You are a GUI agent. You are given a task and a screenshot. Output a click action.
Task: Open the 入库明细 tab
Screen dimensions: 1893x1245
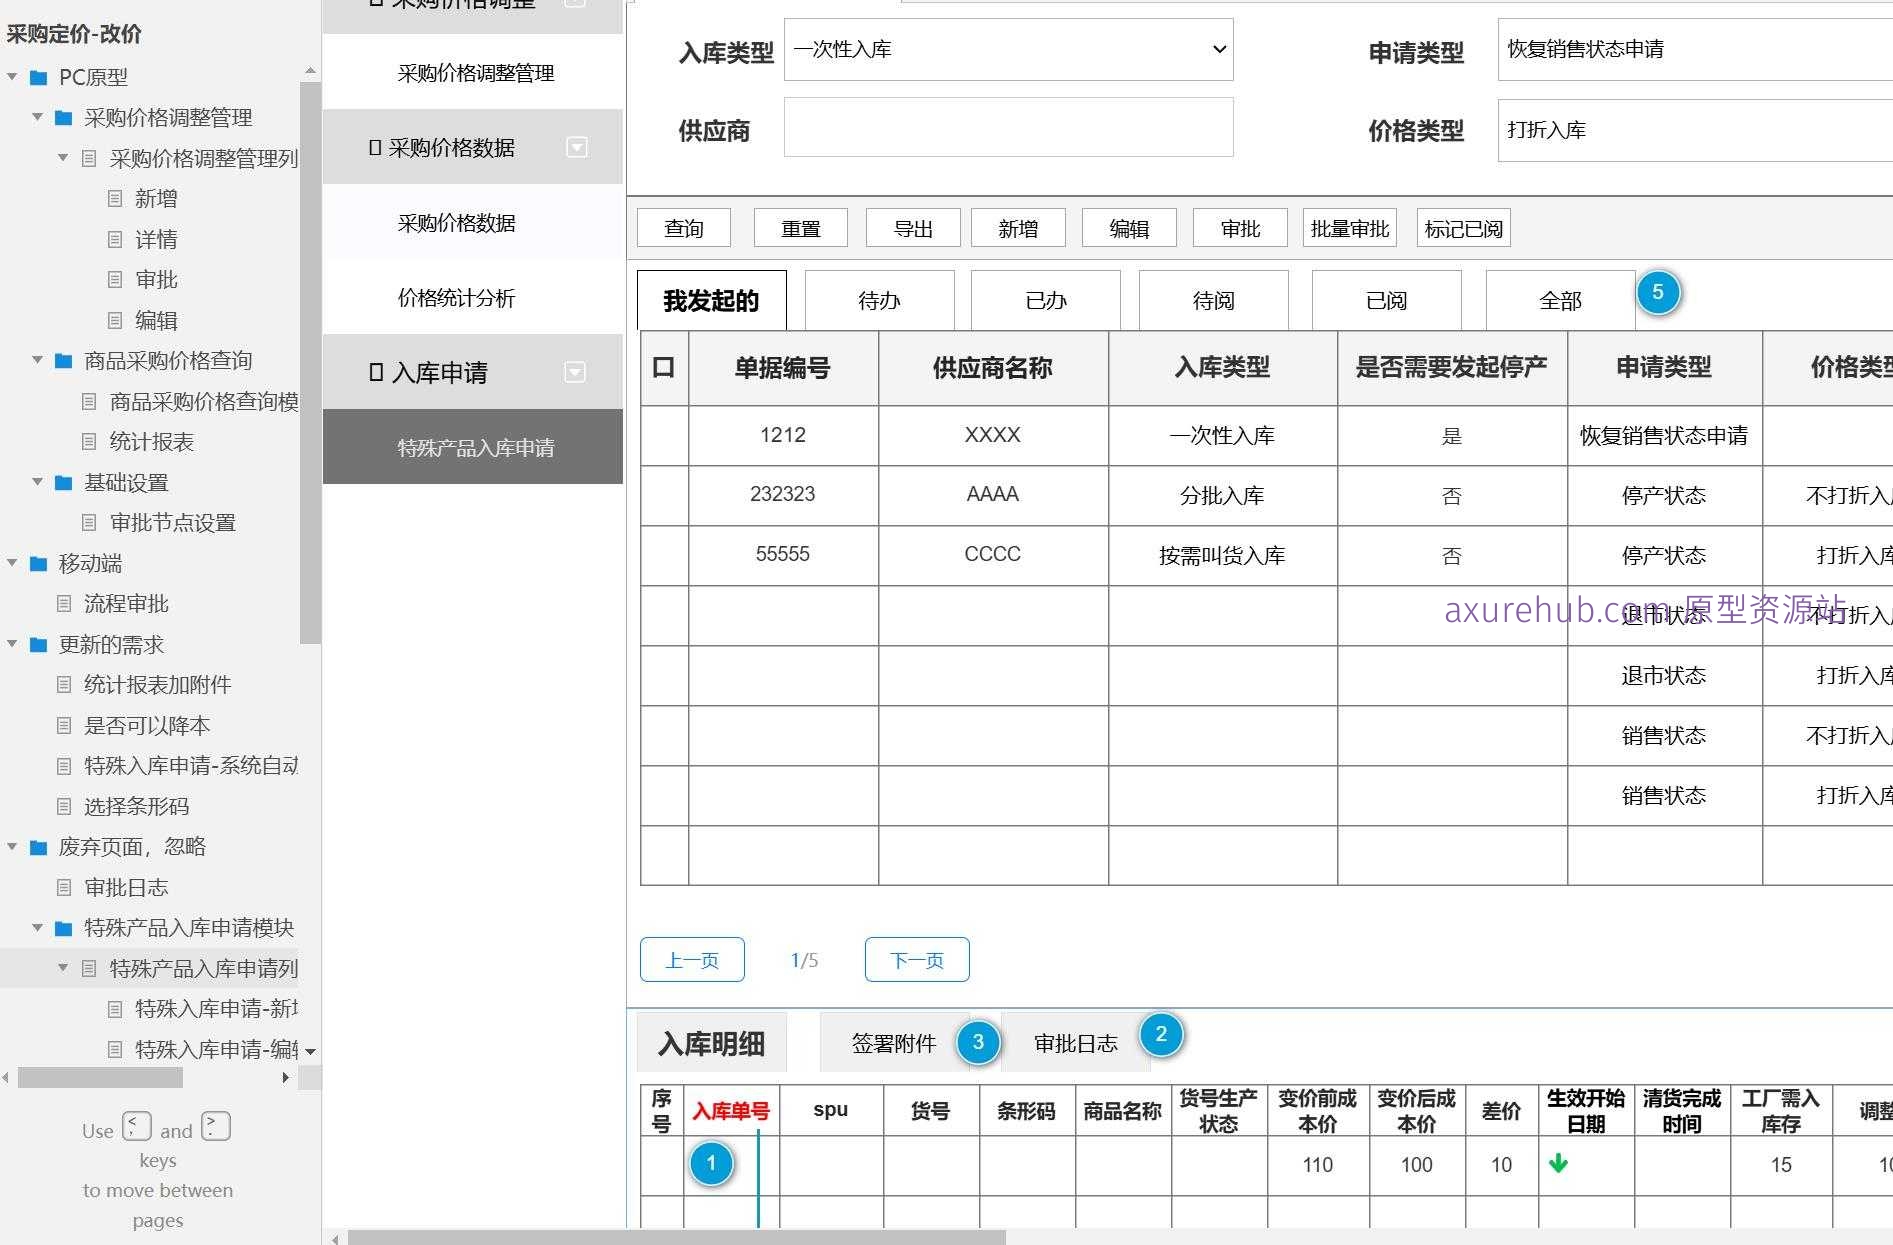(711, 1042)
